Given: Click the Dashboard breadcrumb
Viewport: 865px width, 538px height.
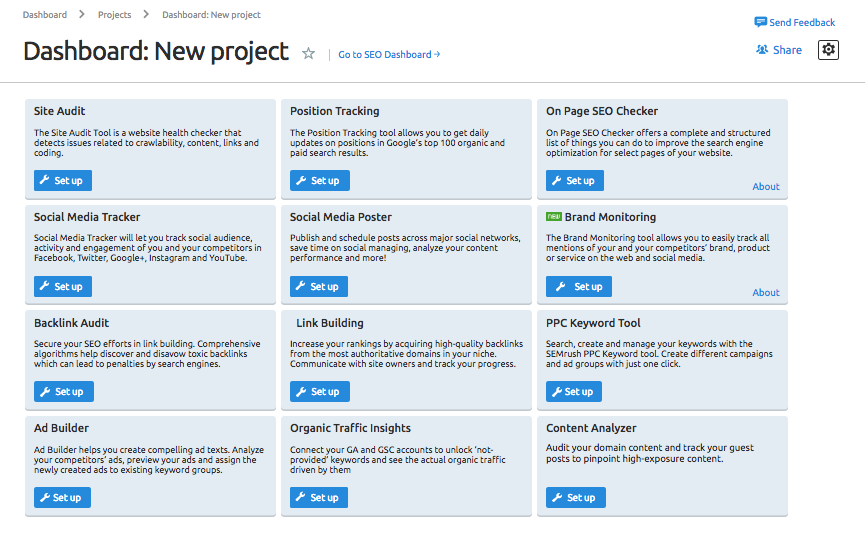Looking at the screenshot, I should (x=45, y=15).
